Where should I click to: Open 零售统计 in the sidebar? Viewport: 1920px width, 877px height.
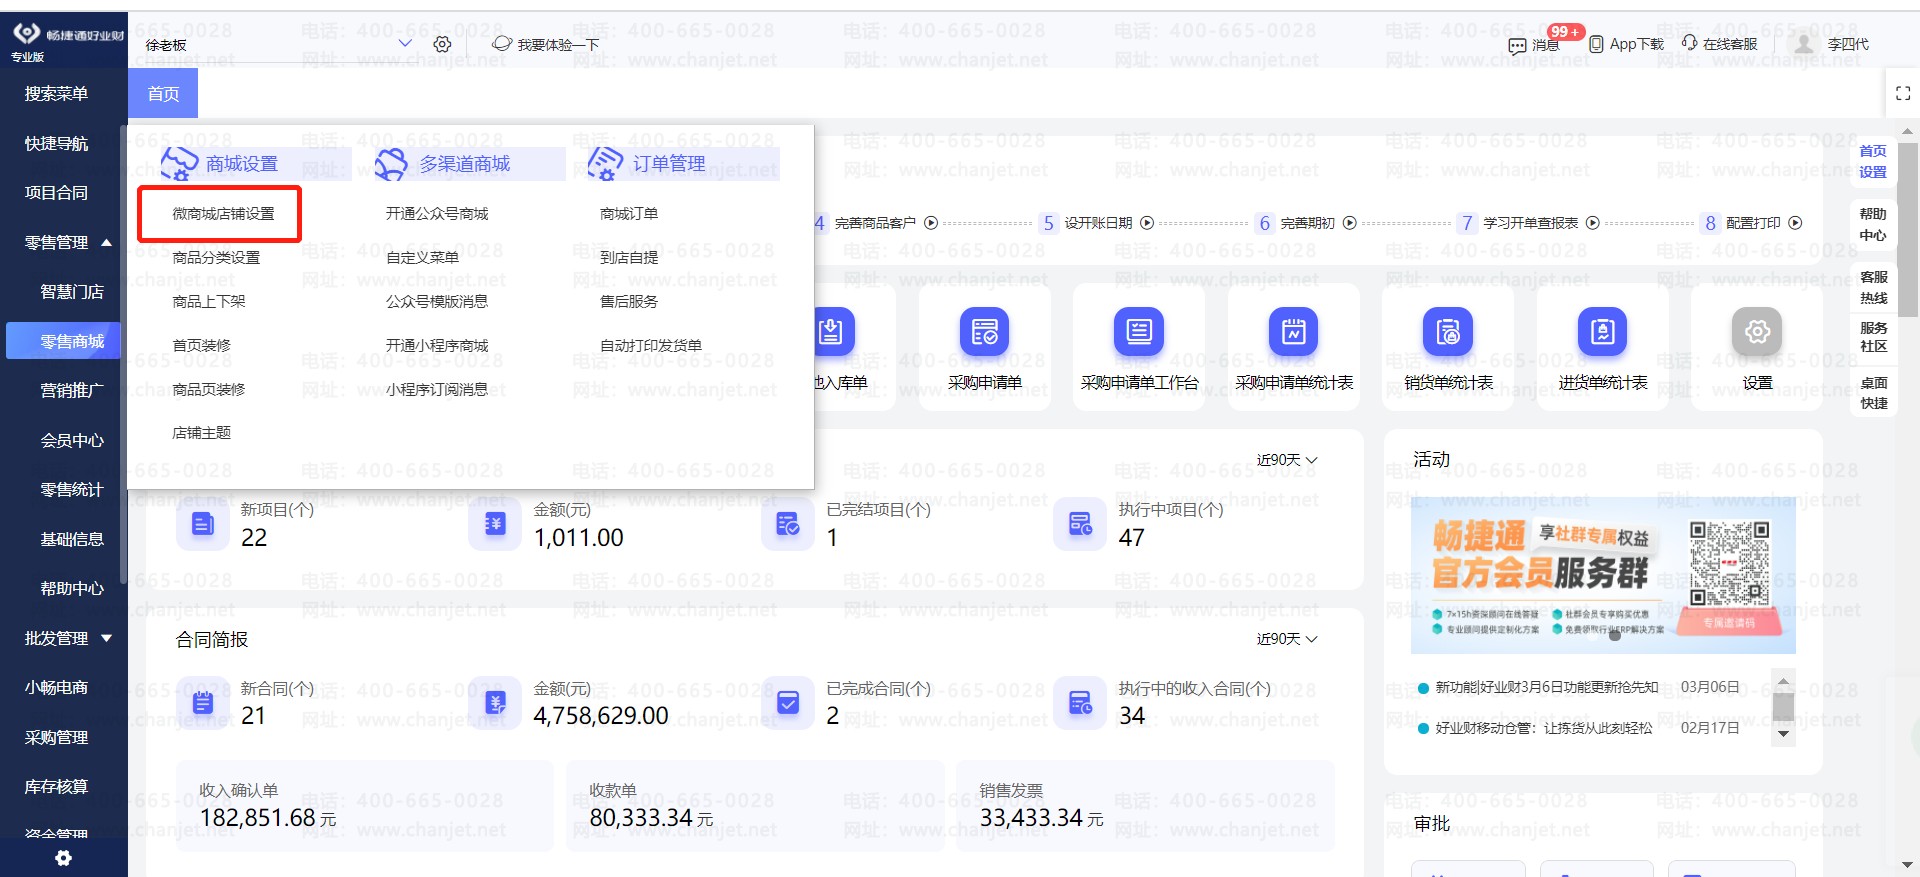[x=72, y=490]
